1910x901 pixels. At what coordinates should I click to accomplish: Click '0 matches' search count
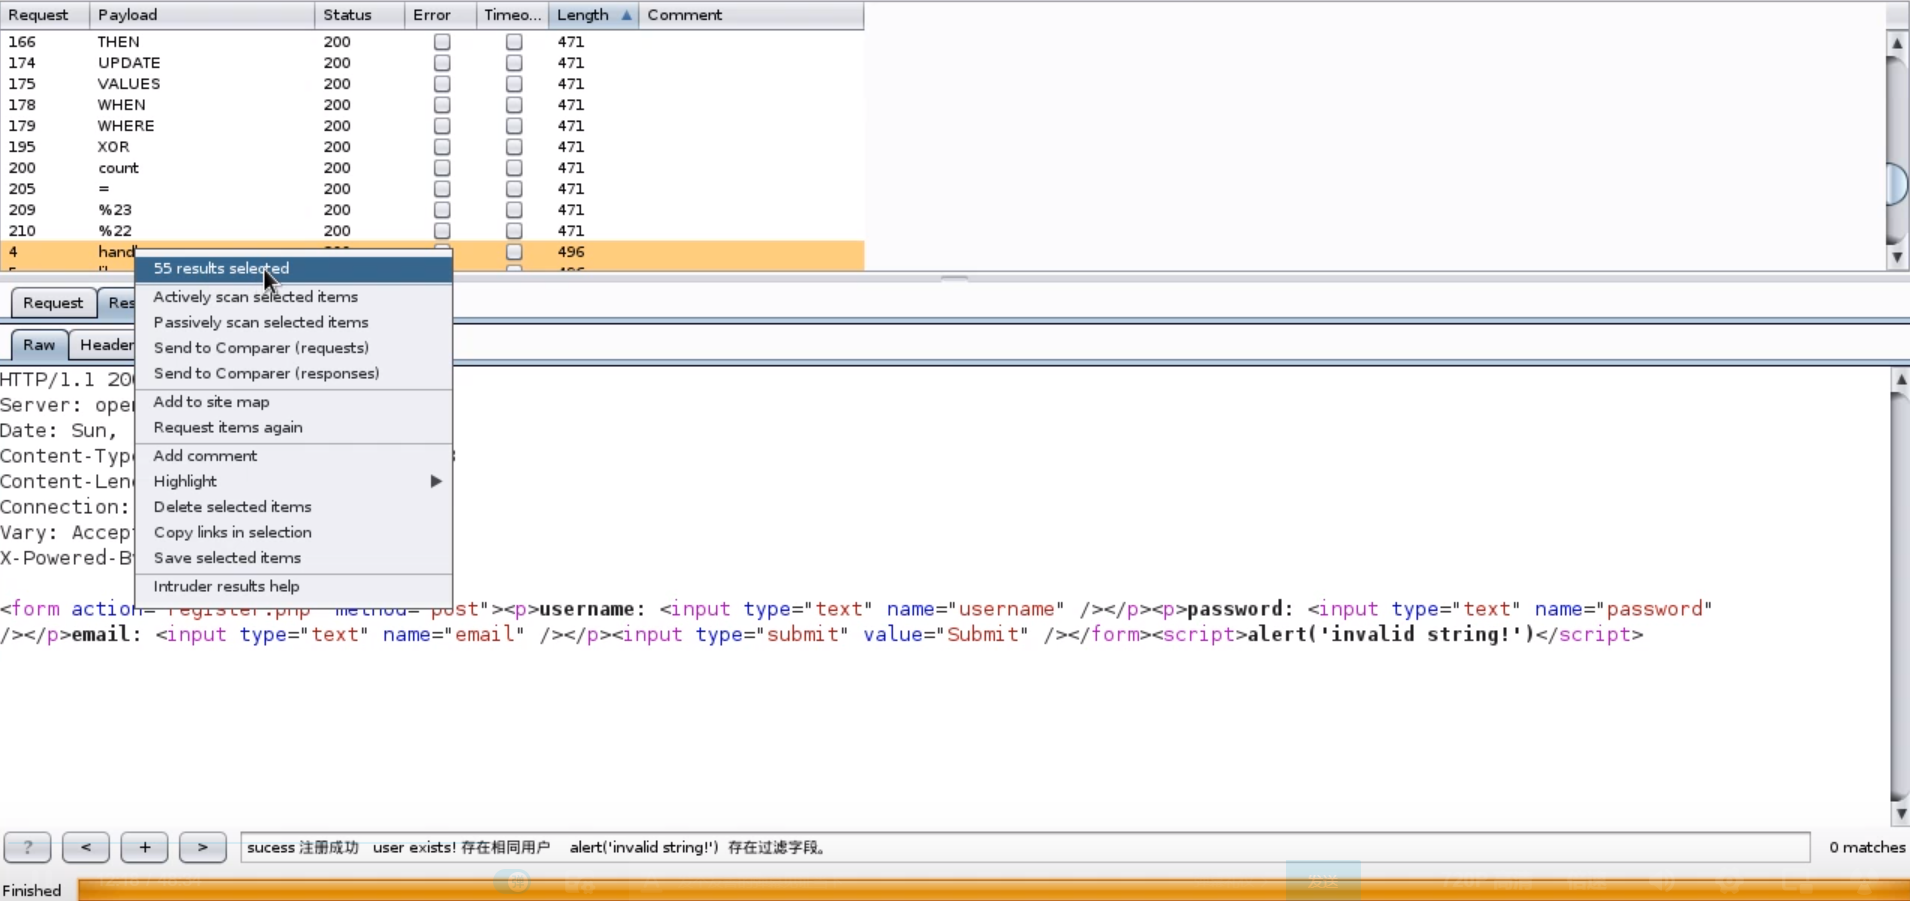coord(1867,847)
